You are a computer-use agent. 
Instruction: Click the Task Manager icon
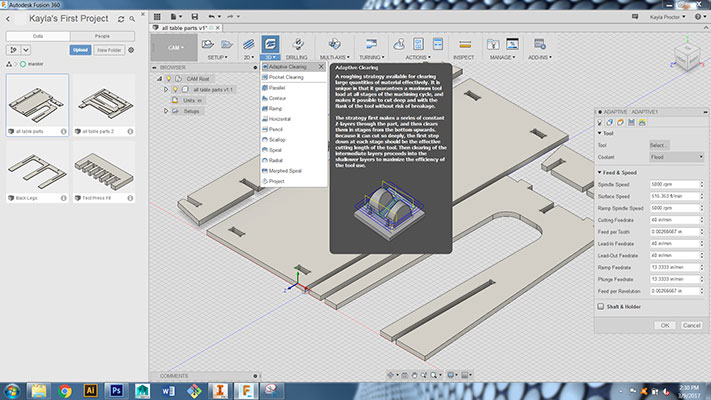(x=512, y=44)
